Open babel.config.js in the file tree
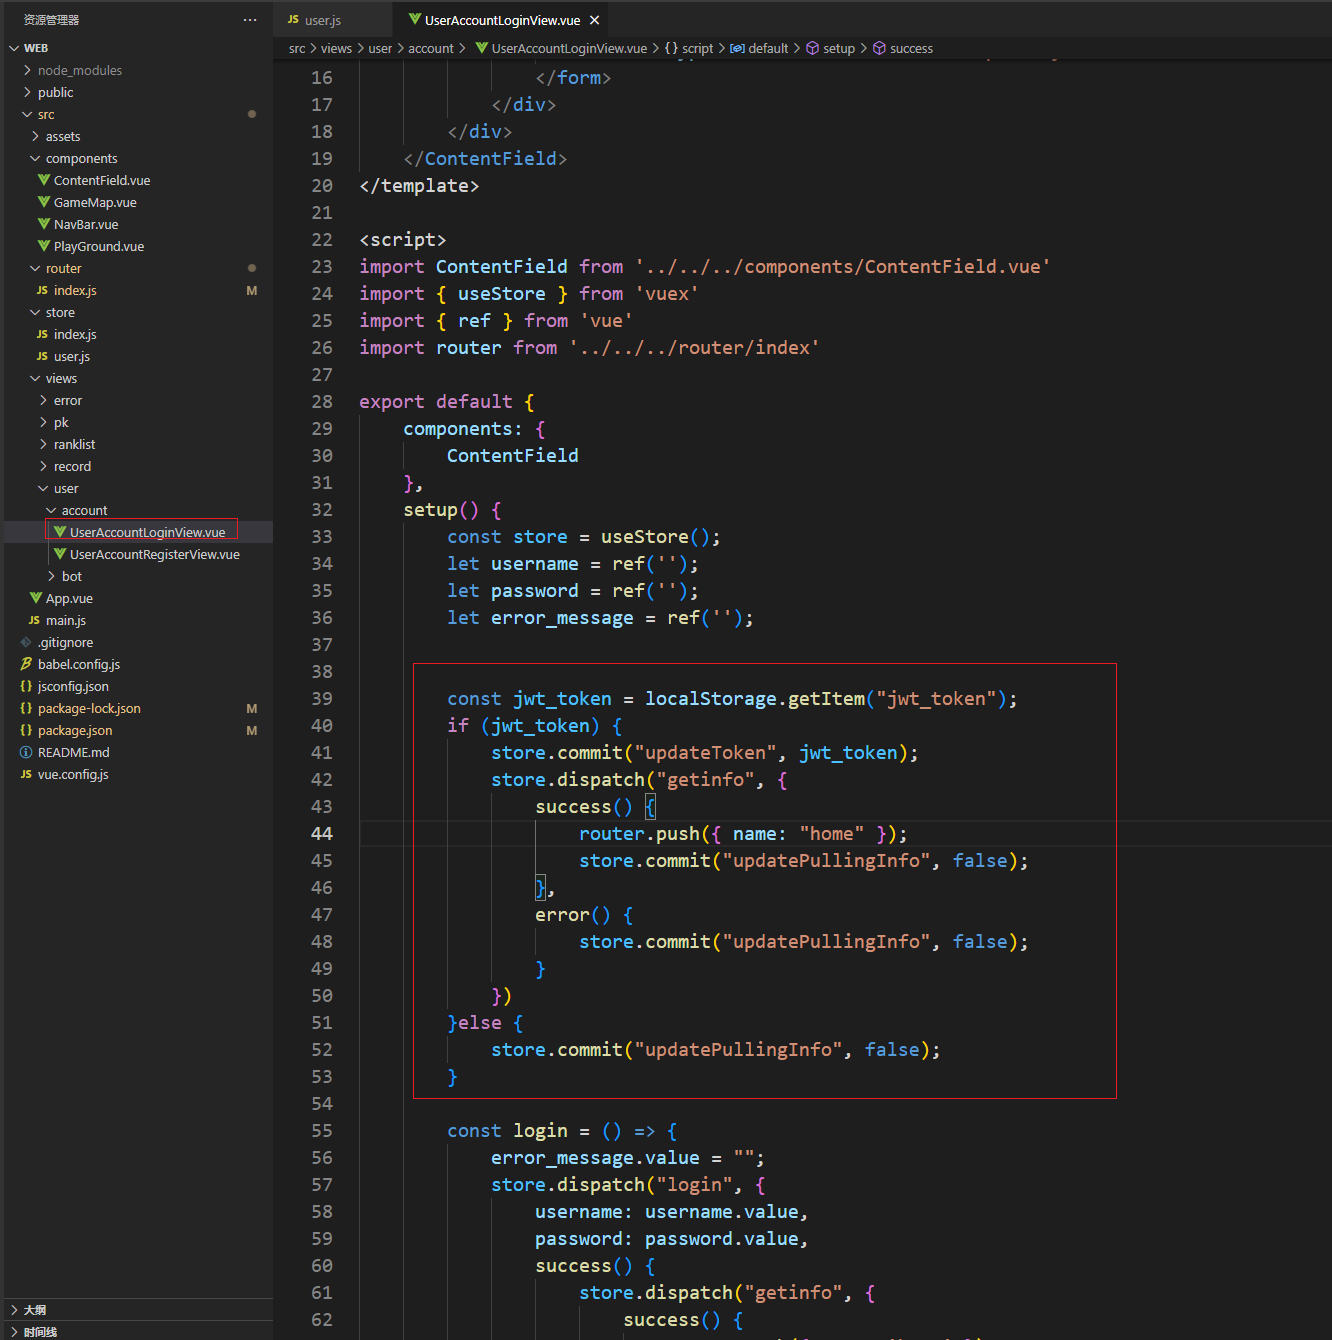 (137, 664)
